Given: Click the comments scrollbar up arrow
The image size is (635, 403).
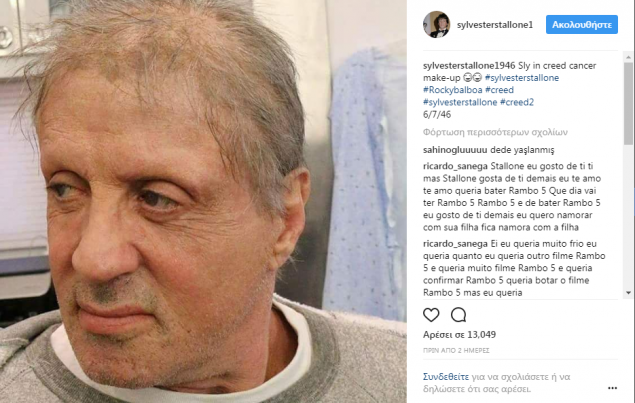Looking at the screenshot, I should coord(628,58).
